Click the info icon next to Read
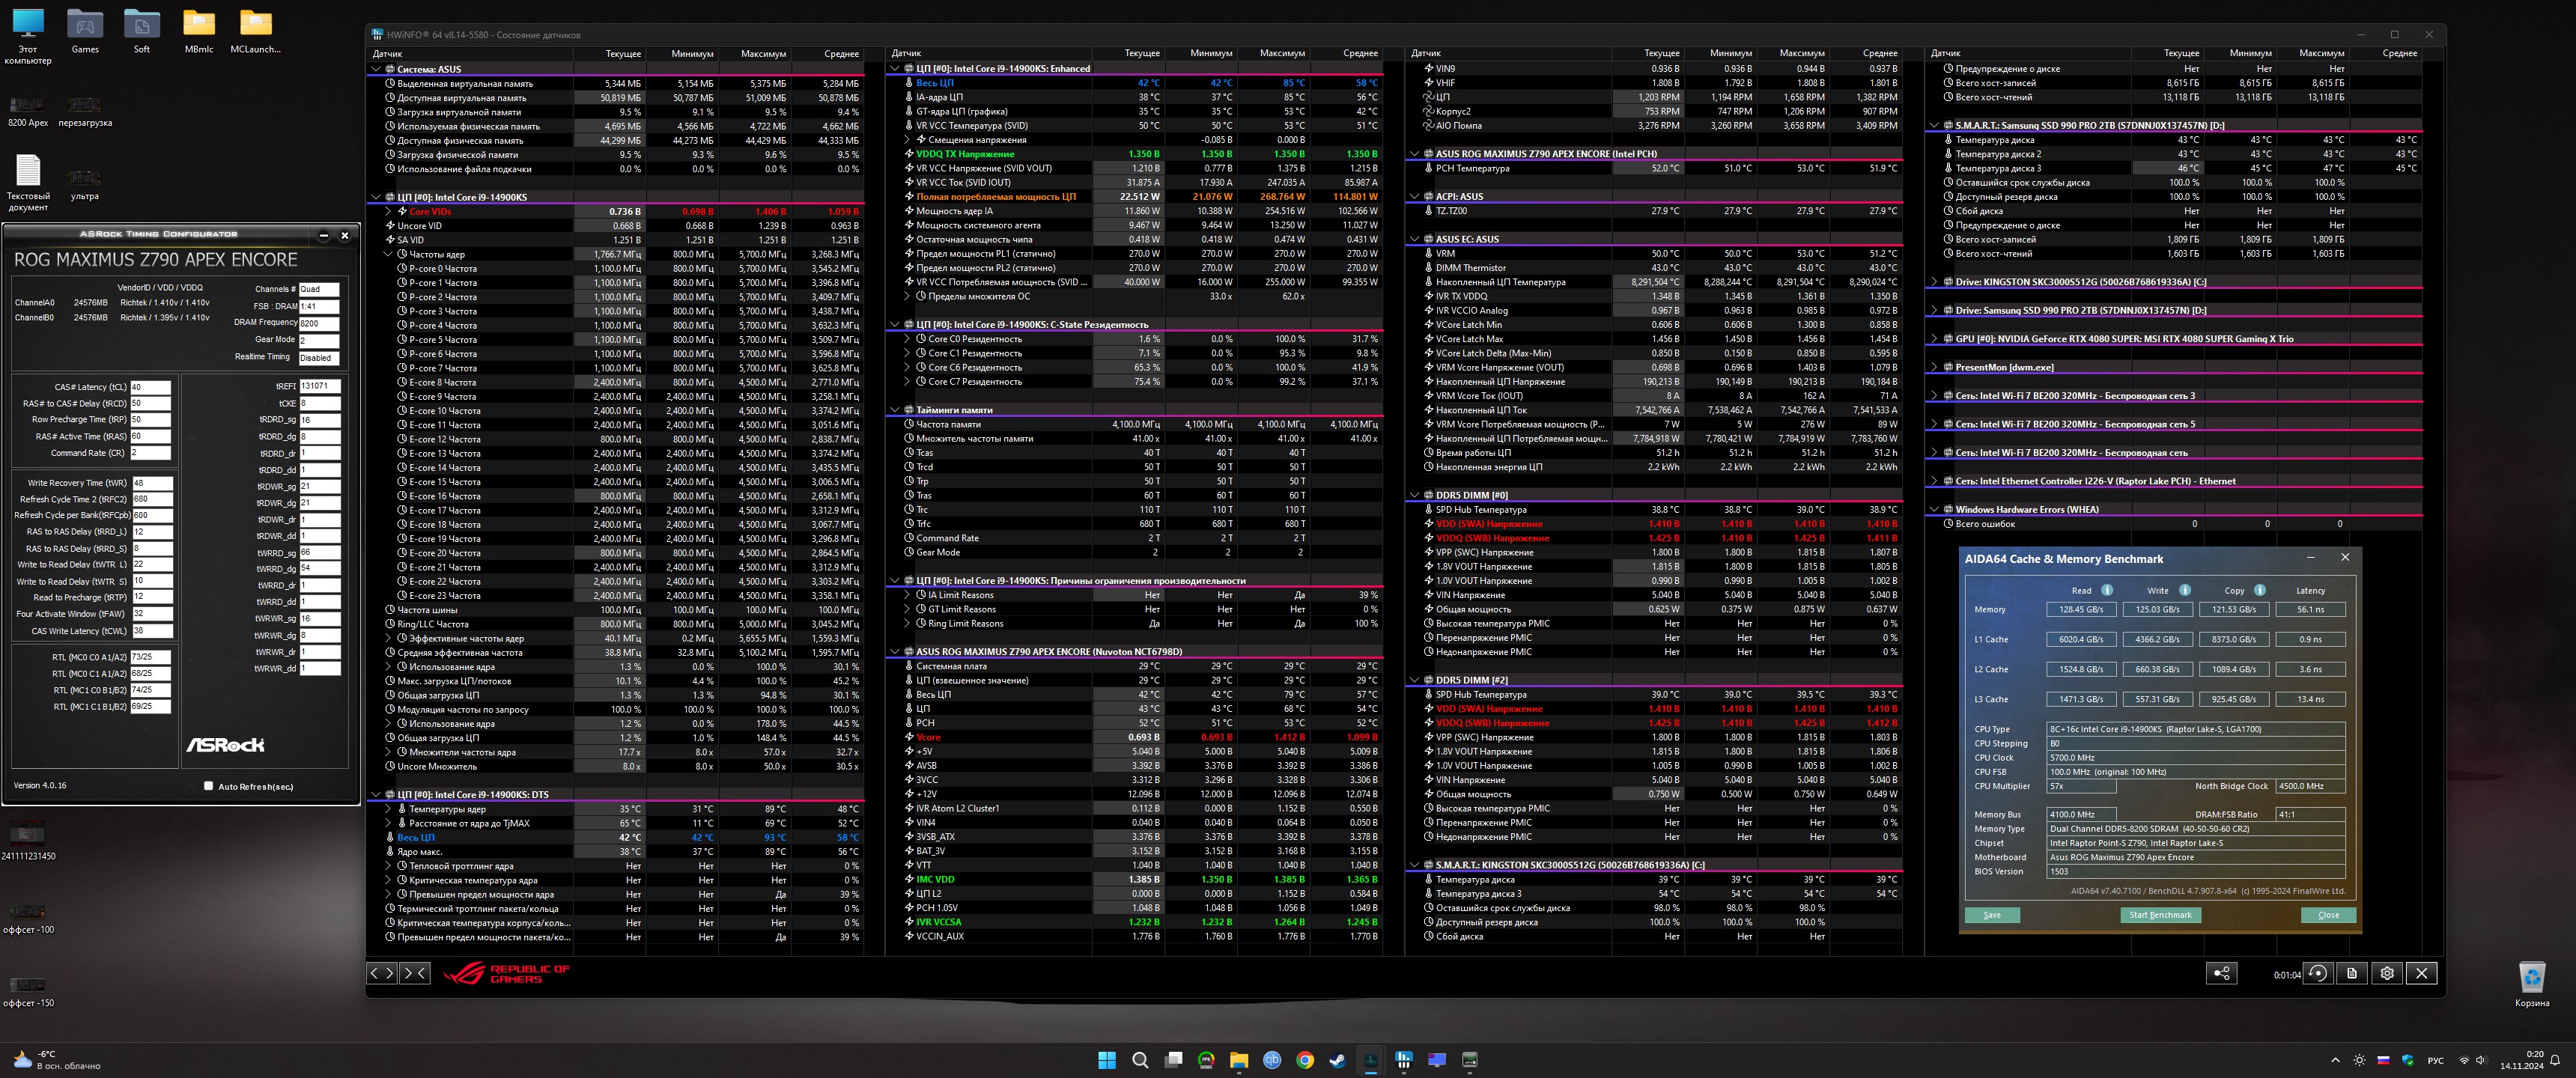This screenshot has width=2576, height=1078. click(2107, 590)
